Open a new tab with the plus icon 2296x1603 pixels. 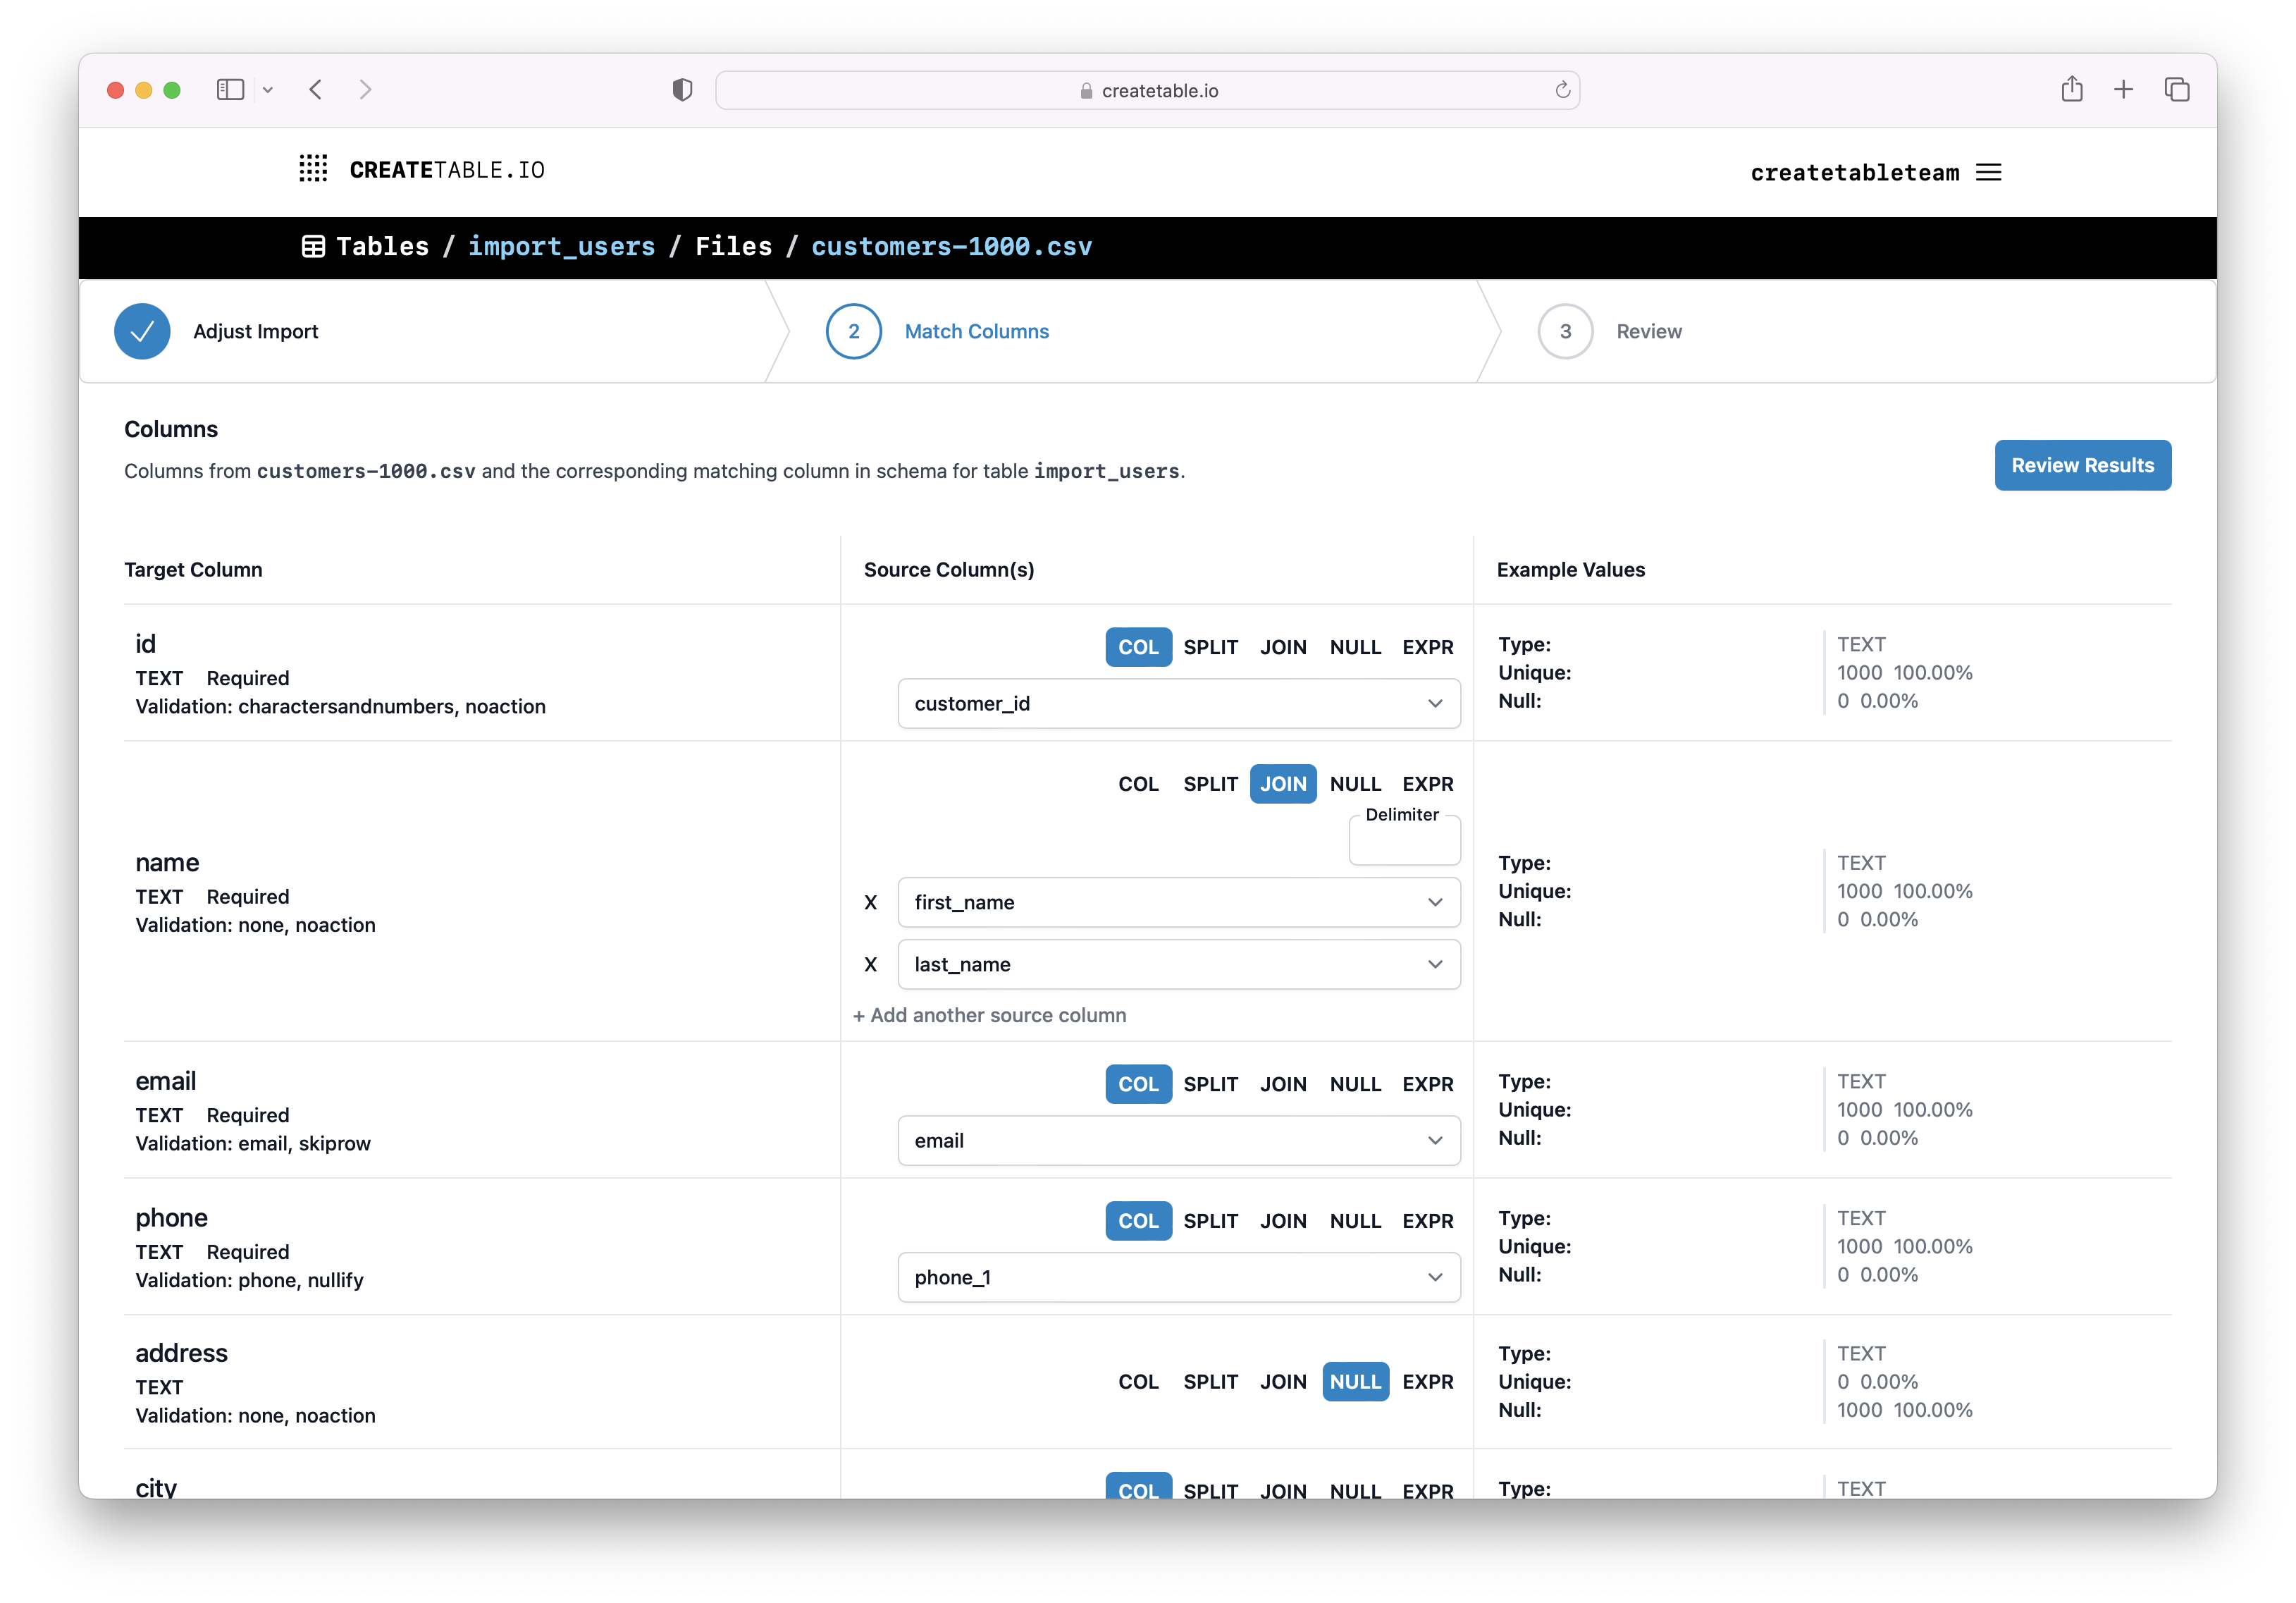click(x=2123, y=90)
